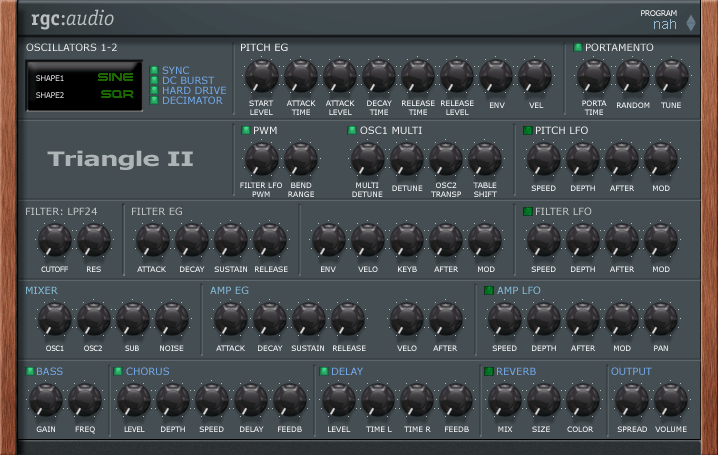Click the Filter EG SUSTAIN knob
Viewport: 718px width, 455px height.
231,240
